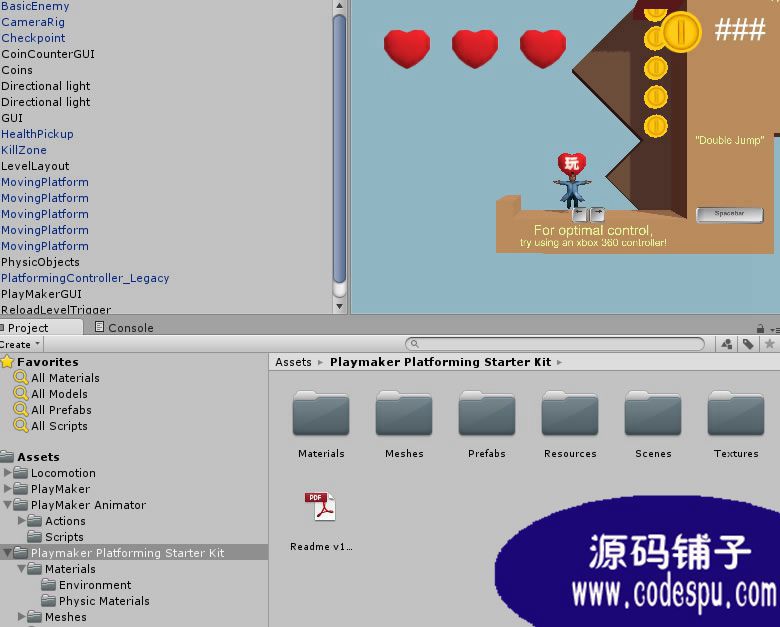Click the middle red heart

pos(475,48)
